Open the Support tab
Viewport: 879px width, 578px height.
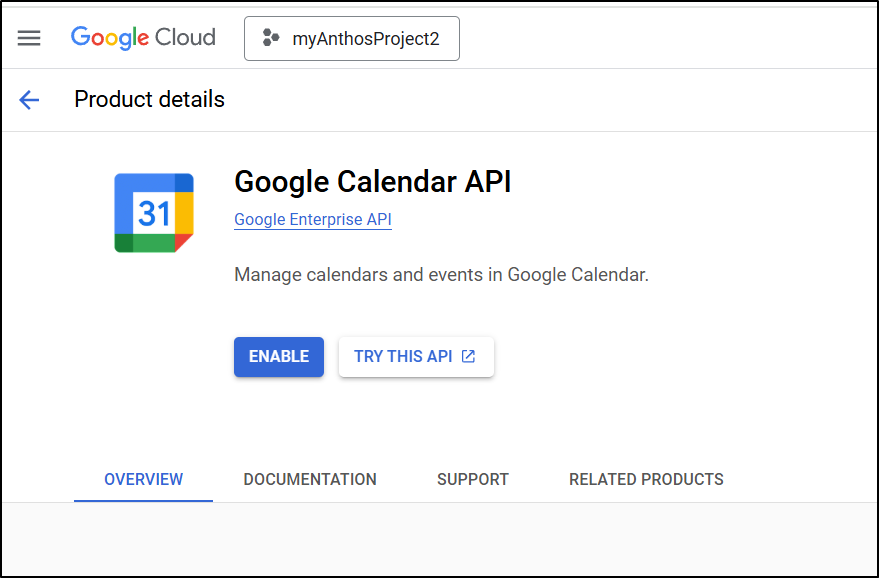(473, 479)
